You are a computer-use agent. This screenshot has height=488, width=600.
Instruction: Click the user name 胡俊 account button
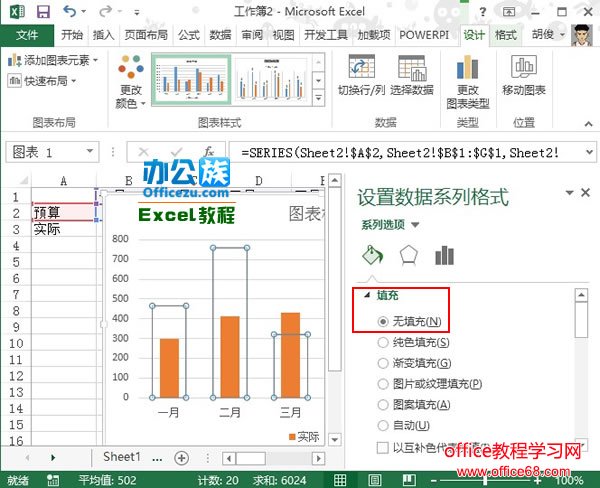tap(548, 35)
